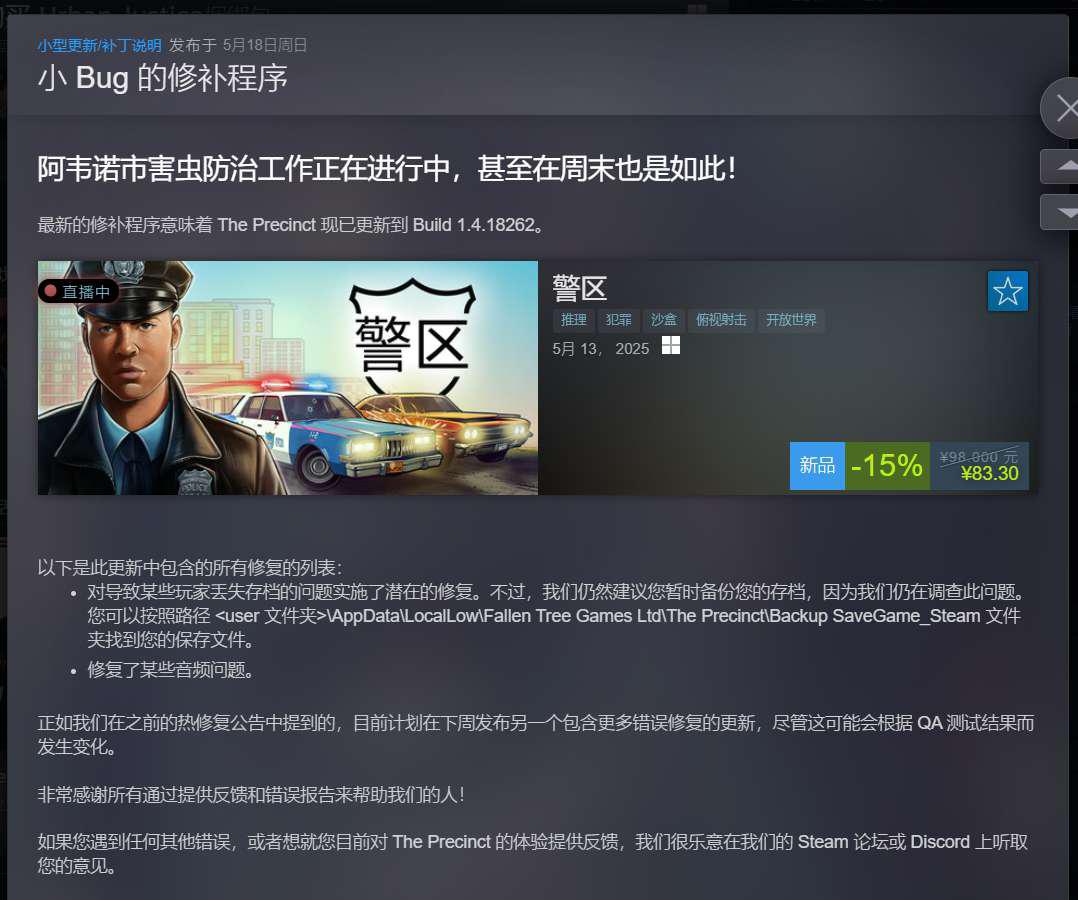The width and height of the screenshot is (1078, 900).
Task: Click the publish date 5月18日周日
Action: [265, 45]
